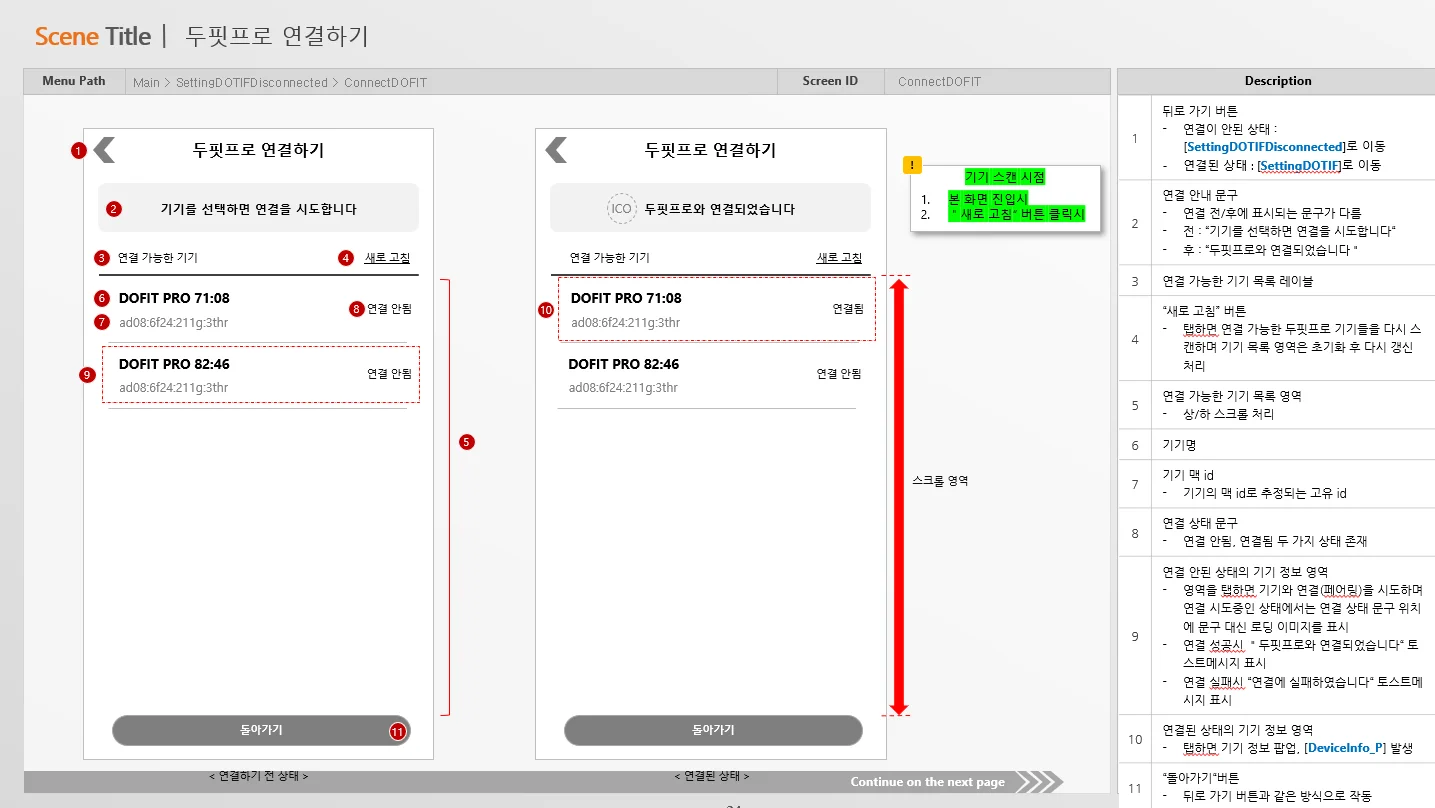Click 기기명 in description row 6

click(x=1179, y=445)
